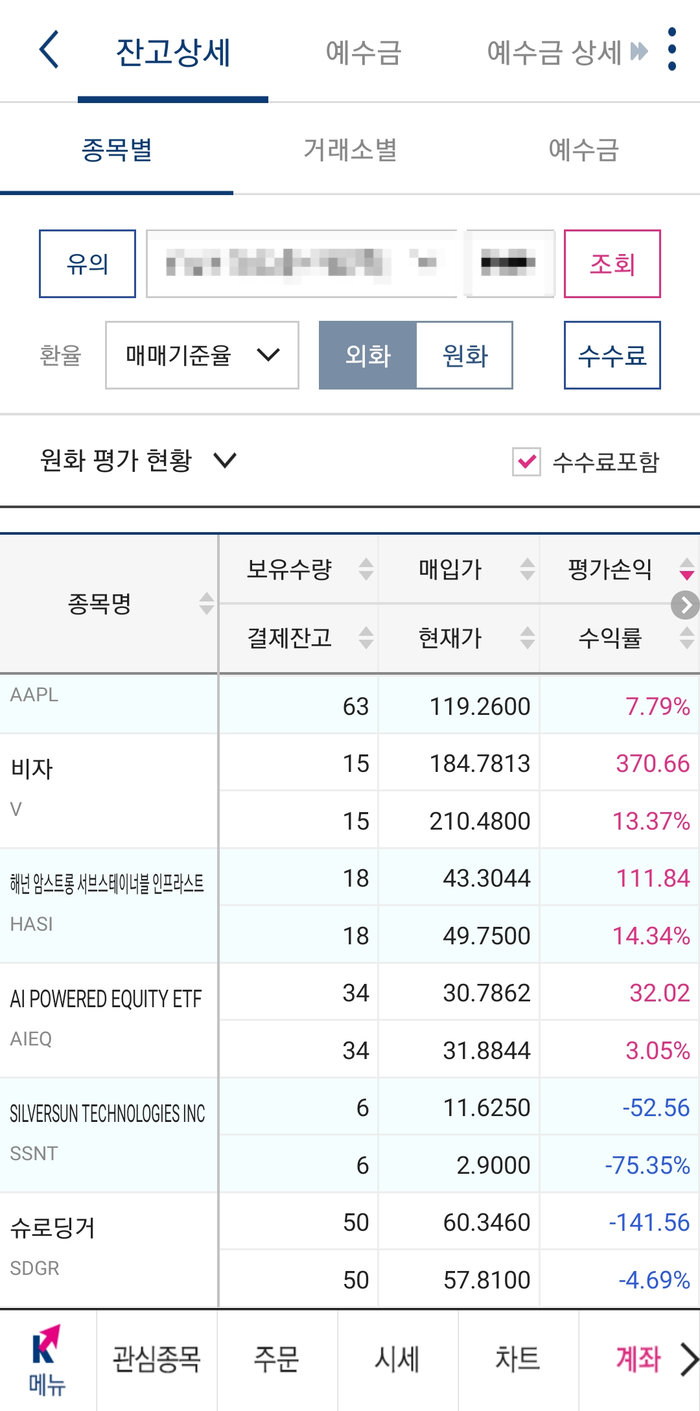Tap the 수수료 fee button

coord(612,355)
